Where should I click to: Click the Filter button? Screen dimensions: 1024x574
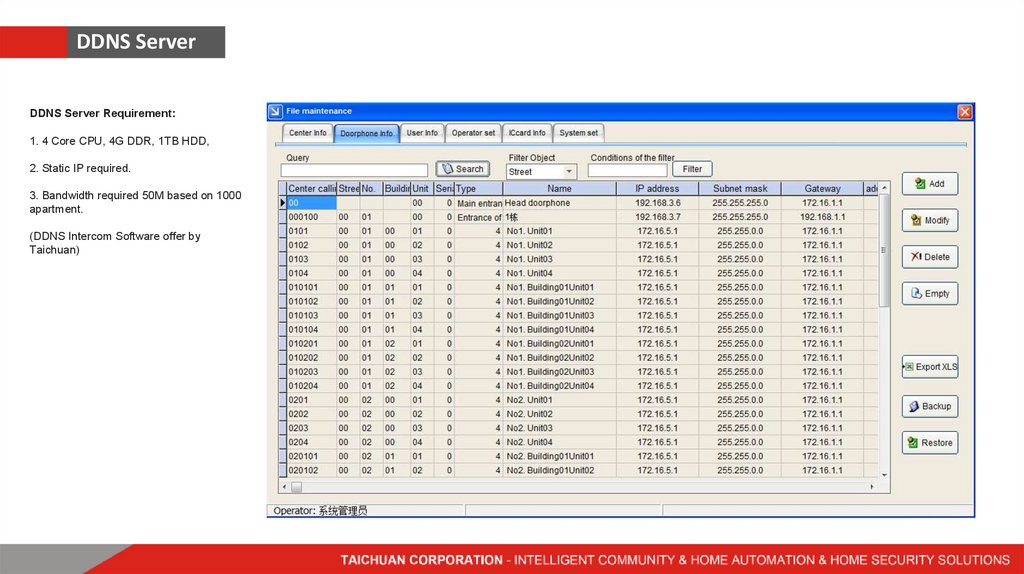(692, 170)
